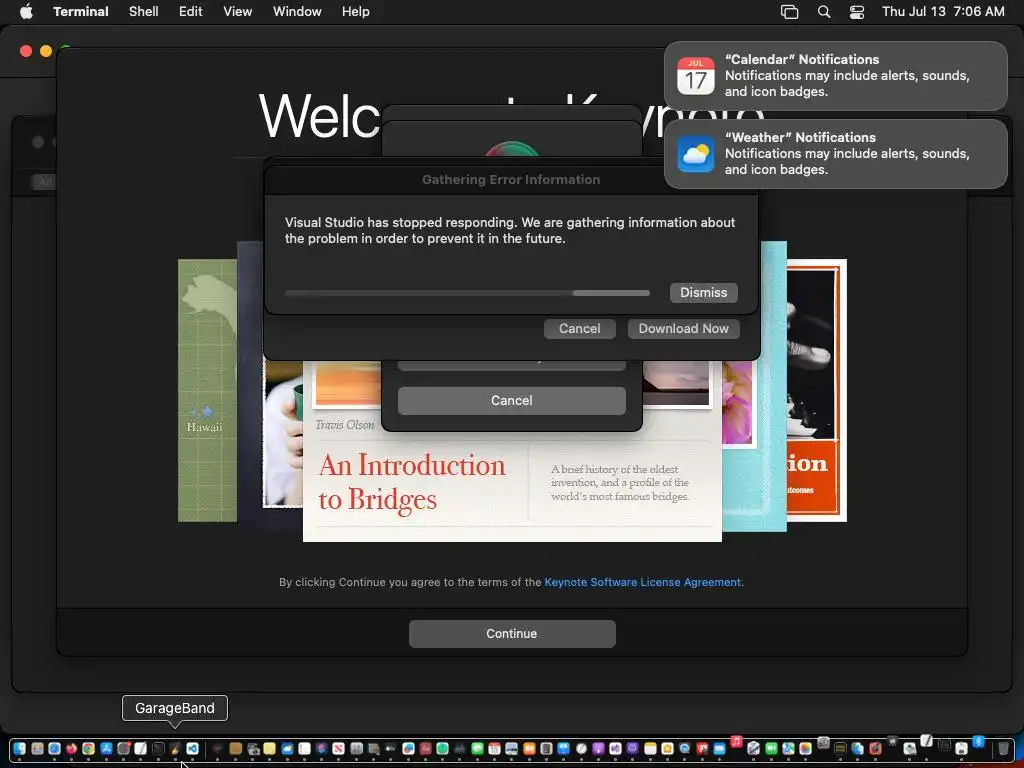Open Visual Studio Code from the Dock
Viewport: 1024px width, 768px height.
click(192, 748)
